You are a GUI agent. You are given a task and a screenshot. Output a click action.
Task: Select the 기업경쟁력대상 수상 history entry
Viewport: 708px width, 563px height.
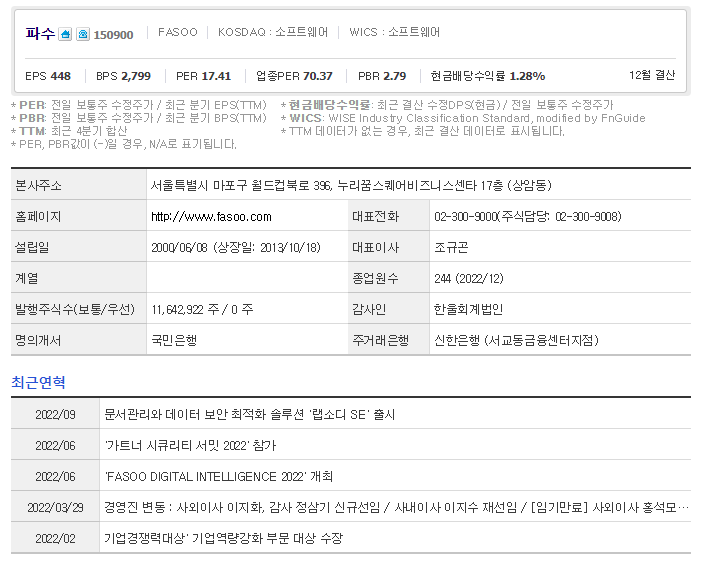tap(224, 539)
